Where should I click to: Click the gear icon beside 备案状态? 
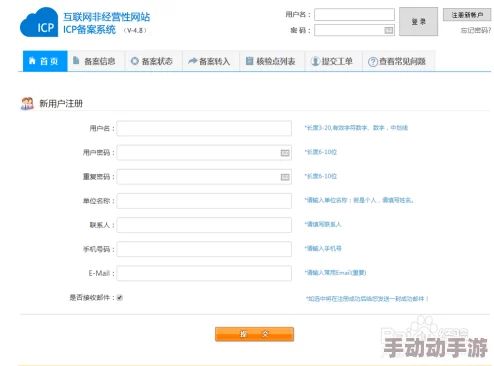point(134,61)
